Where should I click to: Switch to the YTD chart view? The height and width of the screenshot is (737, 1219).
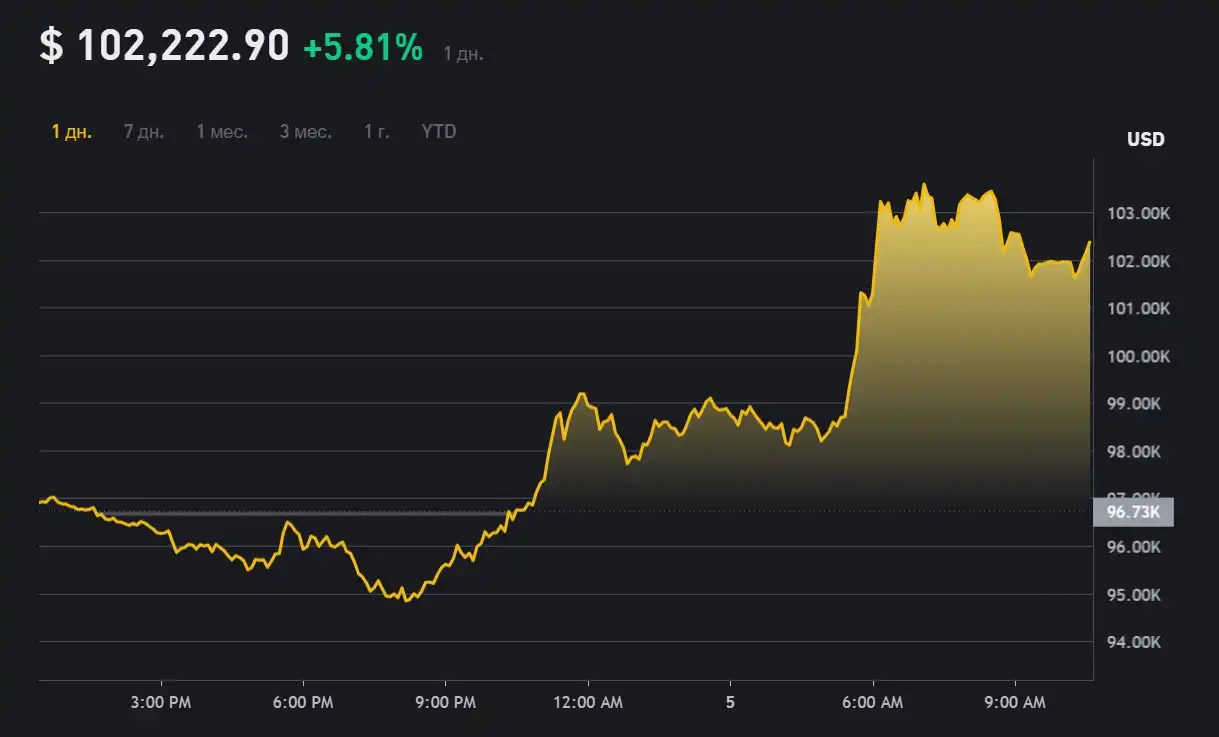point(439,131)
